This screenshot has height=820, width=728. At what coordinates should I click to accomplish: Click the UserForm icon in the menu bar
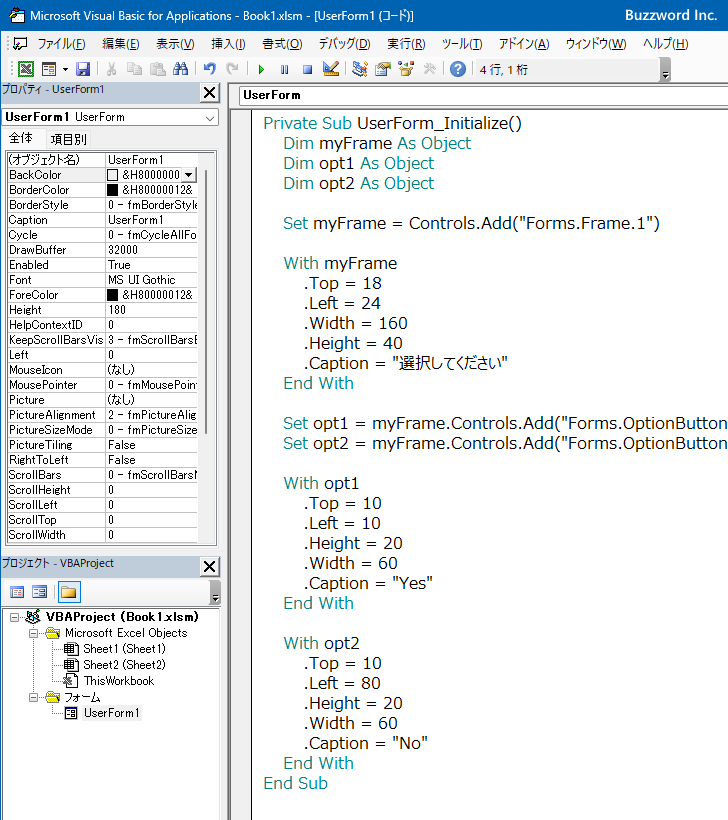(x=20, y=44)
